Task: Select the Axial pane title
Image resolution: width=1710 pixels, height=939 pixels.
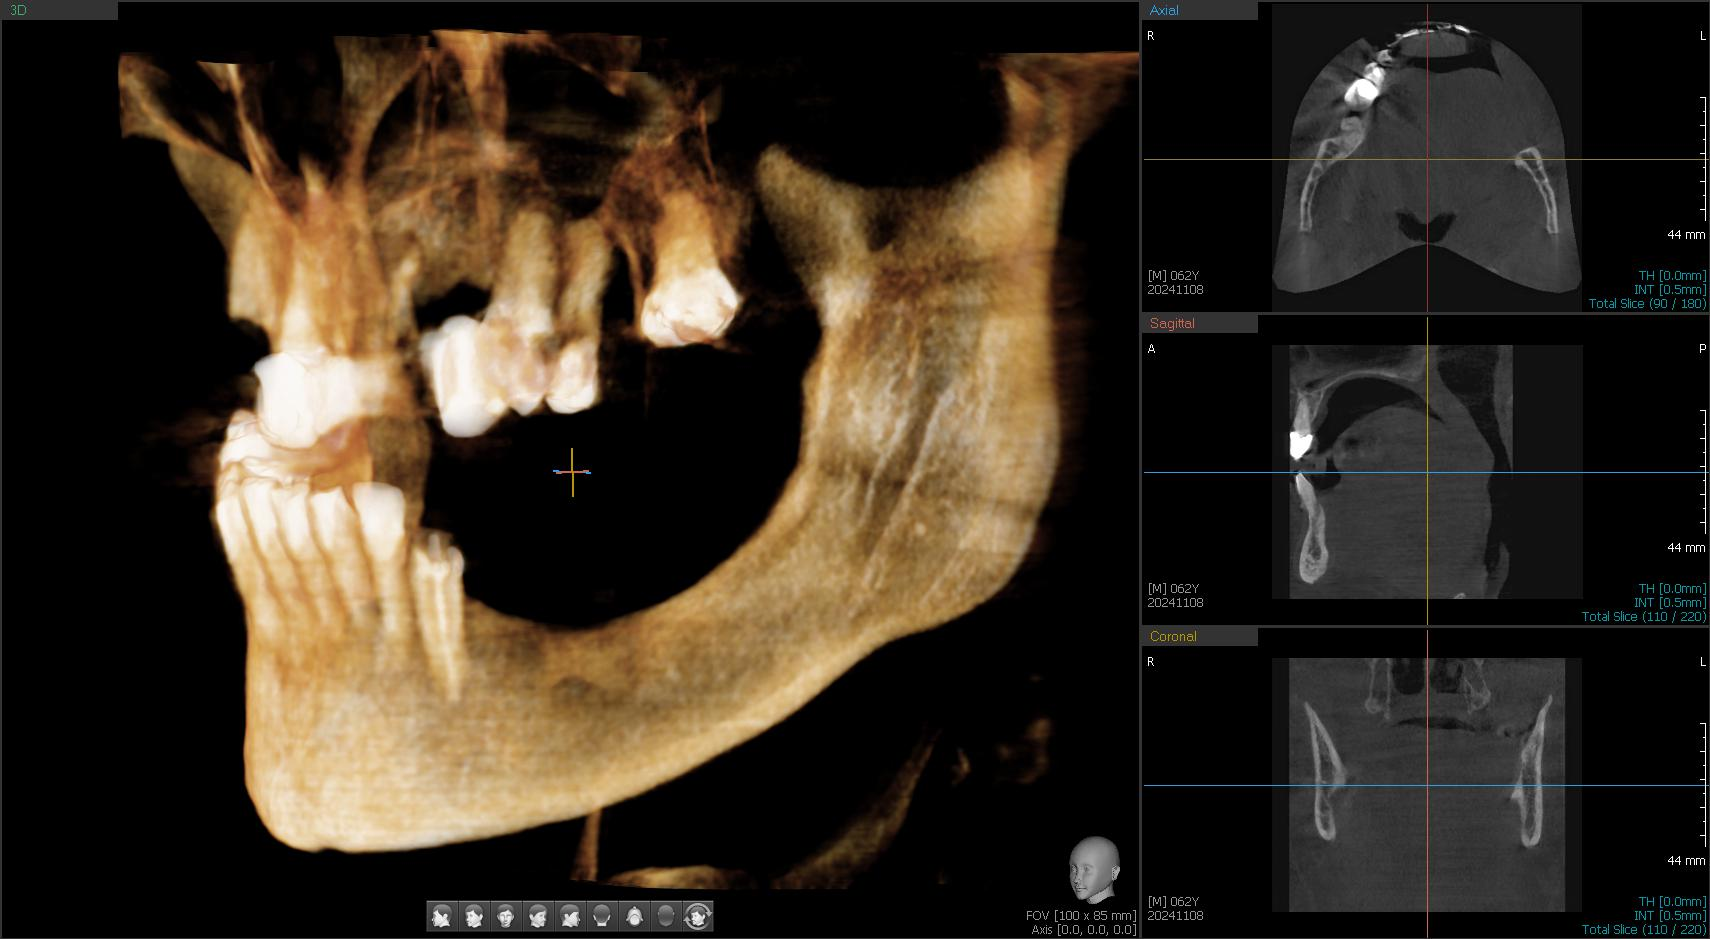Action: pyautogui.click(x=1164, y=10)
